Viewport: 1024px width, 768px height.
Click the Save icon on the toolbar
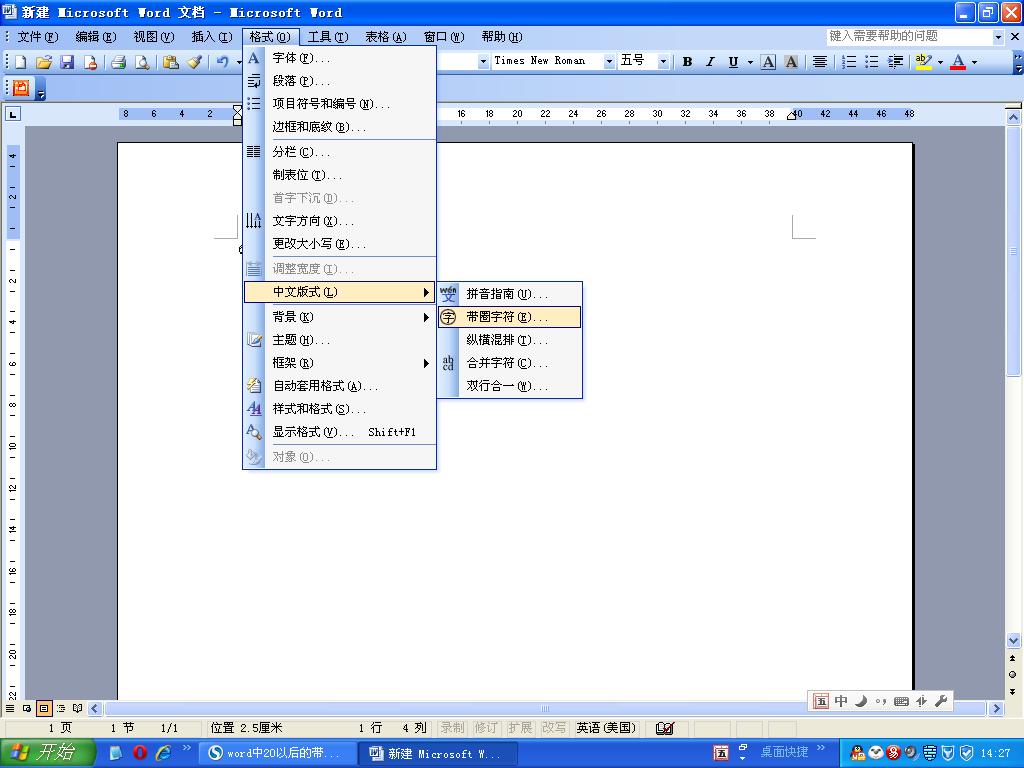(x=68, y=62)
